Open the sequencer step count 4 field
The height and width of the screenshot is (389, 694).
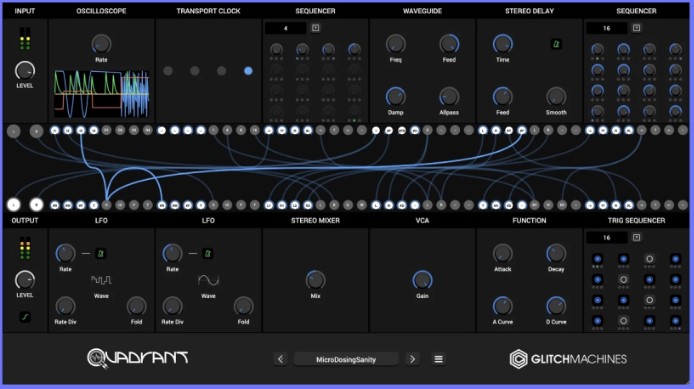click(x=285, y=28)
